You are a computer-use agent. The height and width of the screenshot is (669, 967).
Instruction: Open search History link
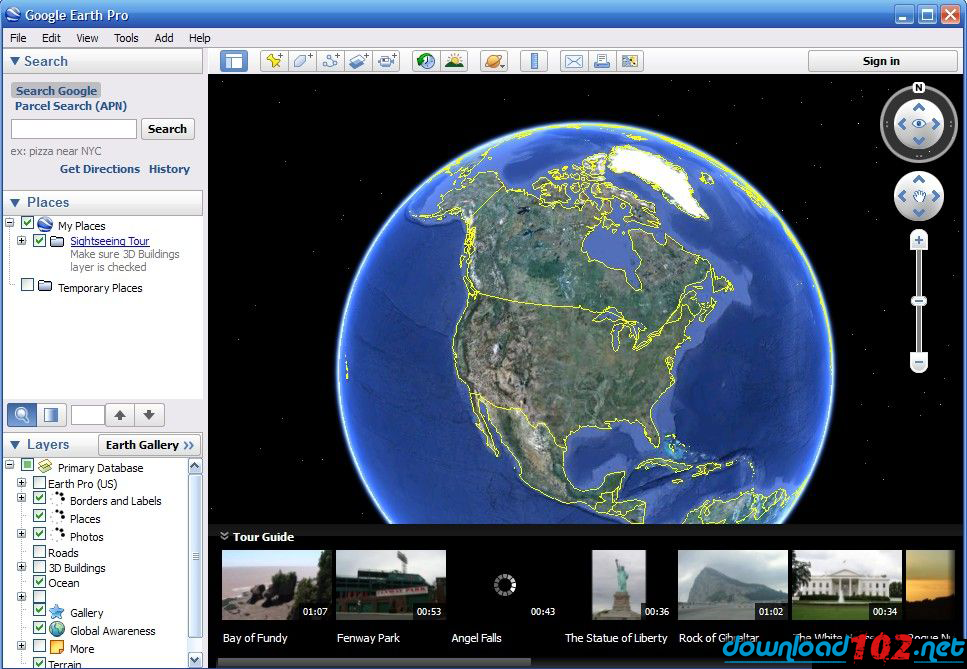coord(169,169)
